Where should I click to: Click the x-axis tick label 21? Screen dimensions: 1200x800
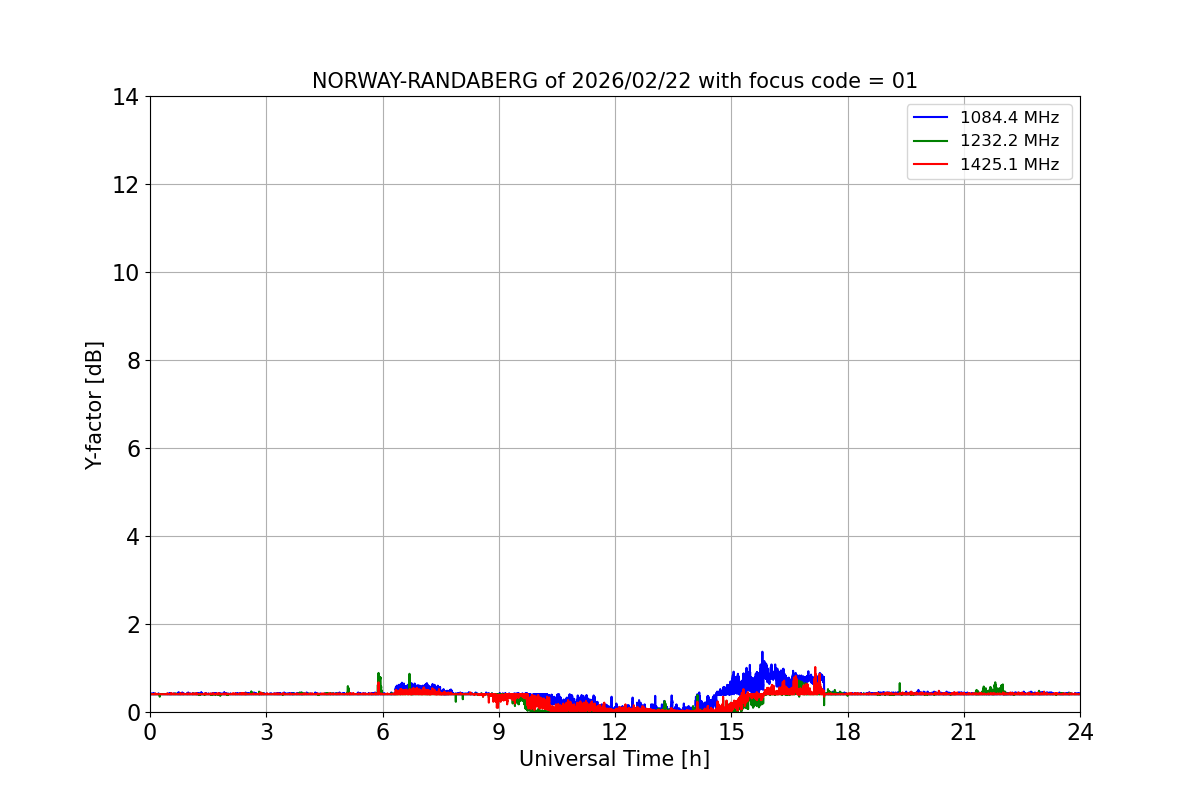[x=964, y=732]
